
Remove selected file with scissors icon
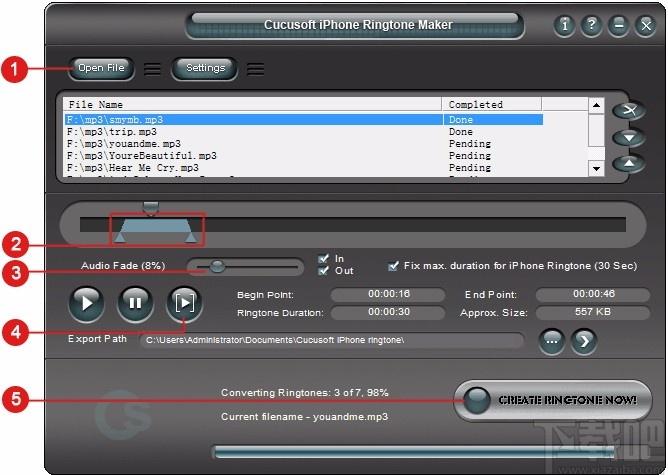tap(627, 110)
